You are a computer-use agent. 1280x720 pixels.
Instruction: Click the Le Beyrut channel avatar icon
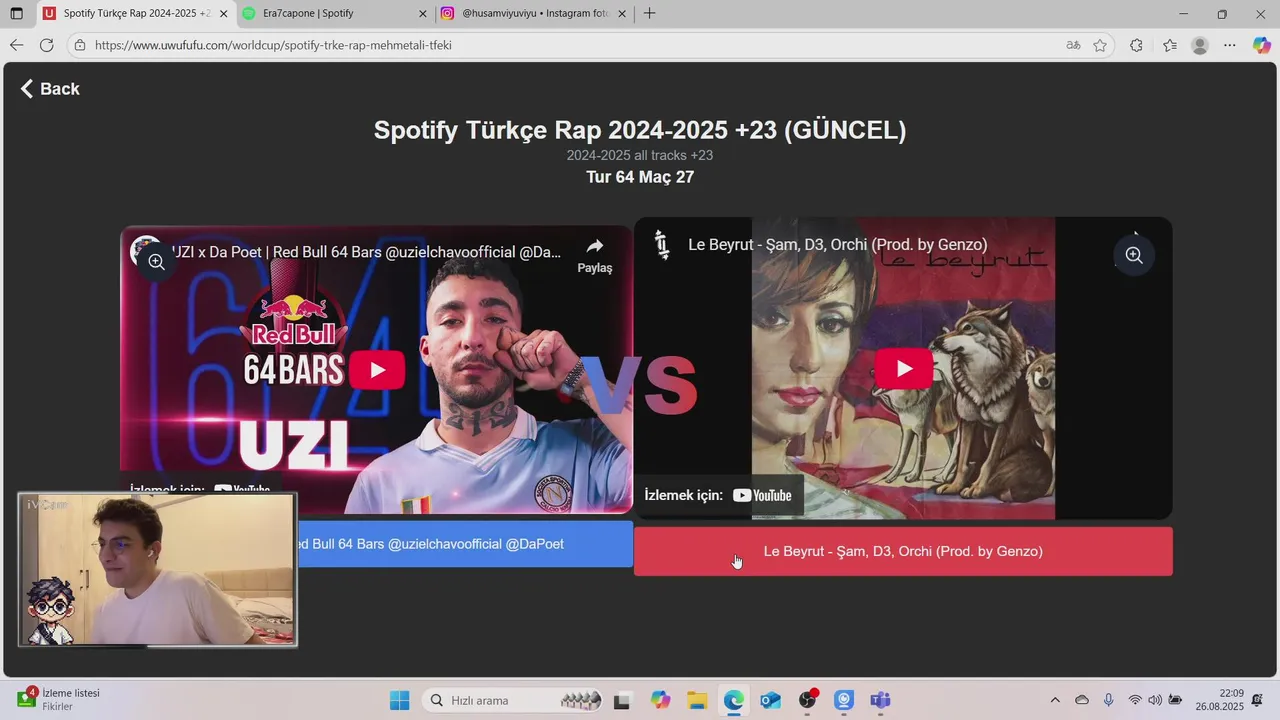click(661, 245)
